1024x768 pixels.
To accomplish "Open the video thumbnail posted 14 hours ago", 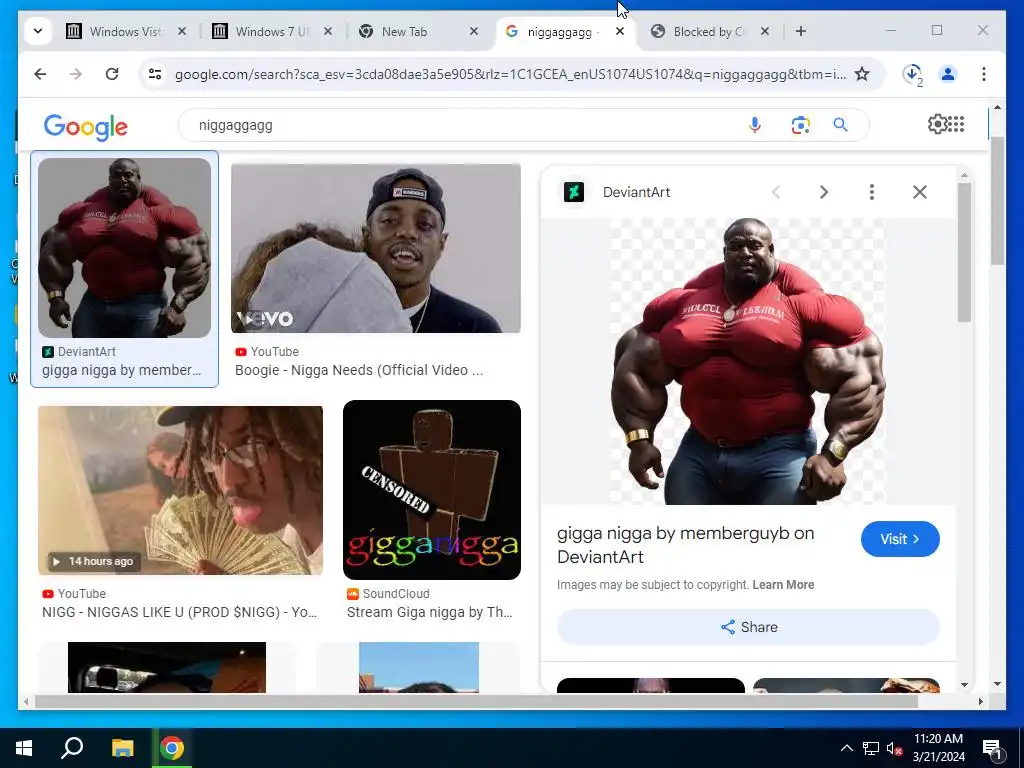I will click(180, 490).
